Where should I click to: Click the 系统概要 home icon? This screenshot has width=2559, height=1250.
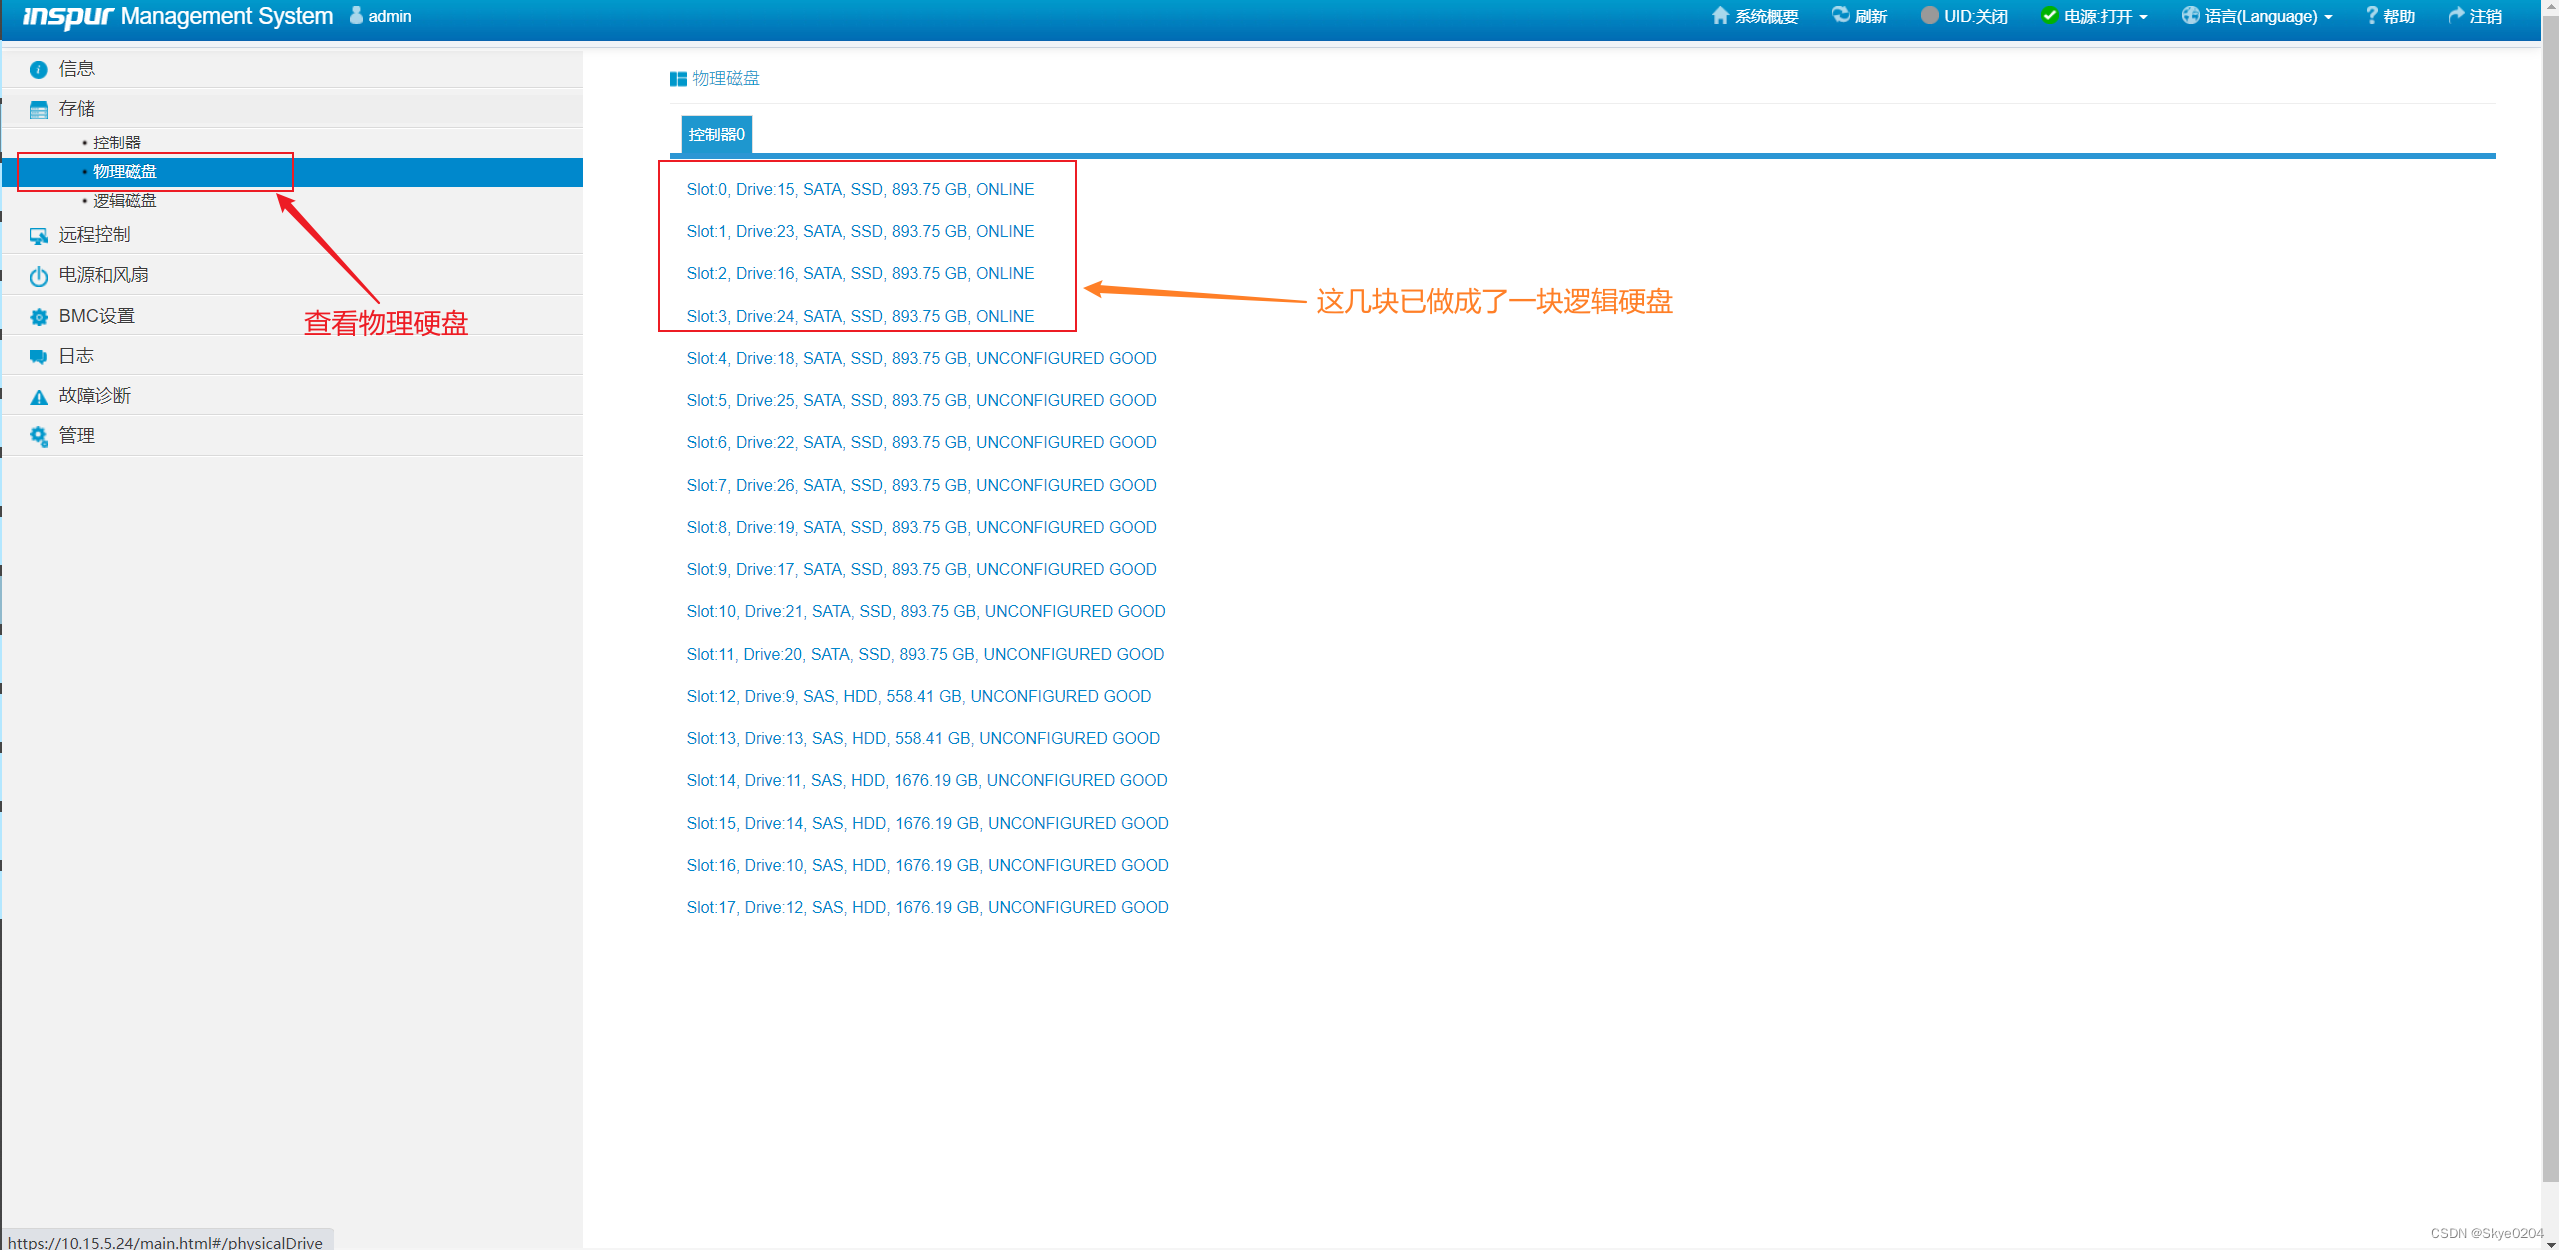[1720, 16]
